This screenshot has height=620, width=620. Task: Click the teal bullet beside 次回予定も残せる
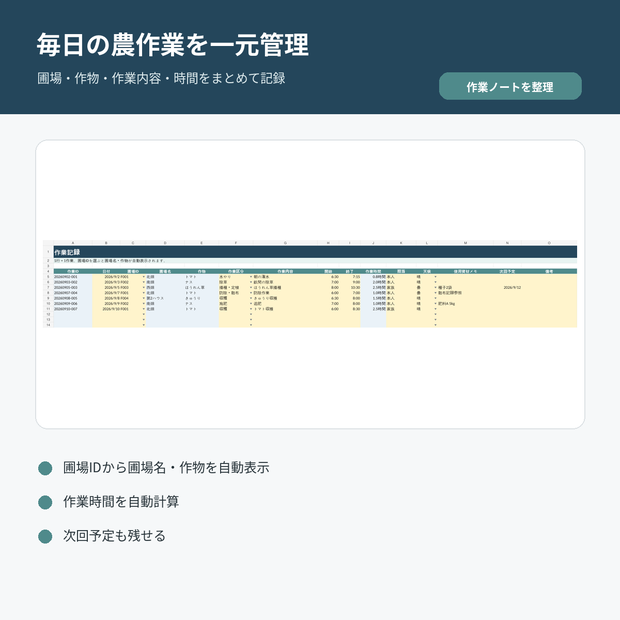pyautogui.click(x=45, y=537)
